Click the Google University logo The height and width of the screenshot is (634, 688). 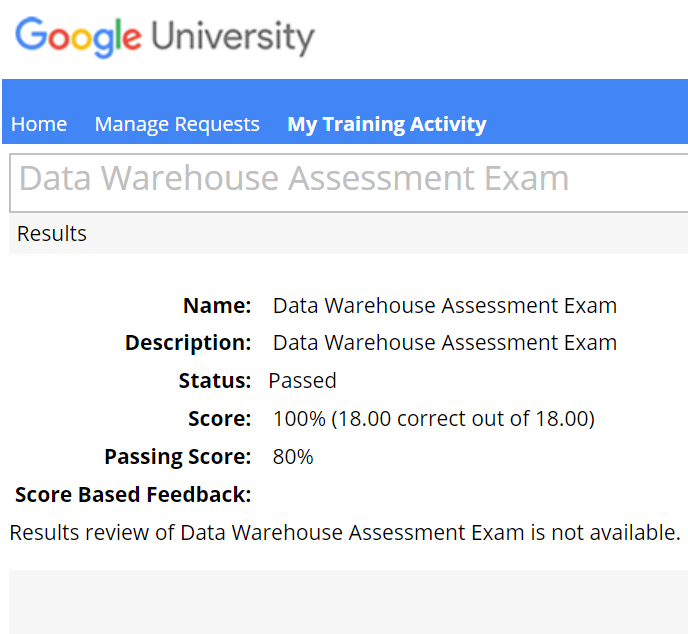coord(165,37)
